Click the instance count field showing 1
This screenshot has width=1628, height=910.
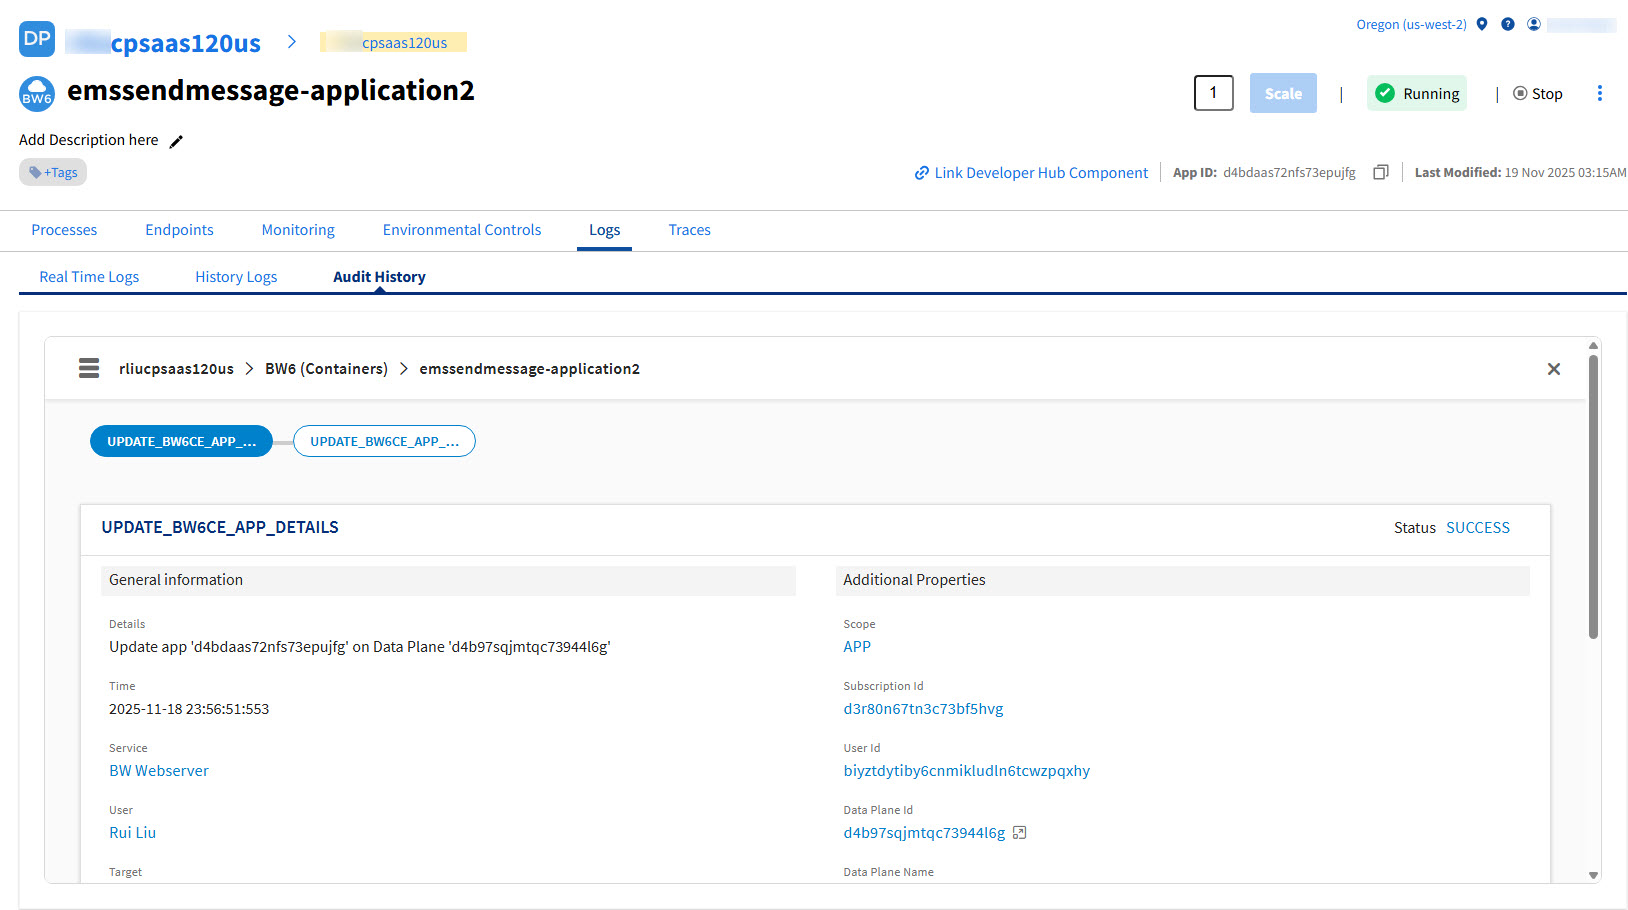coord(1213,93)
